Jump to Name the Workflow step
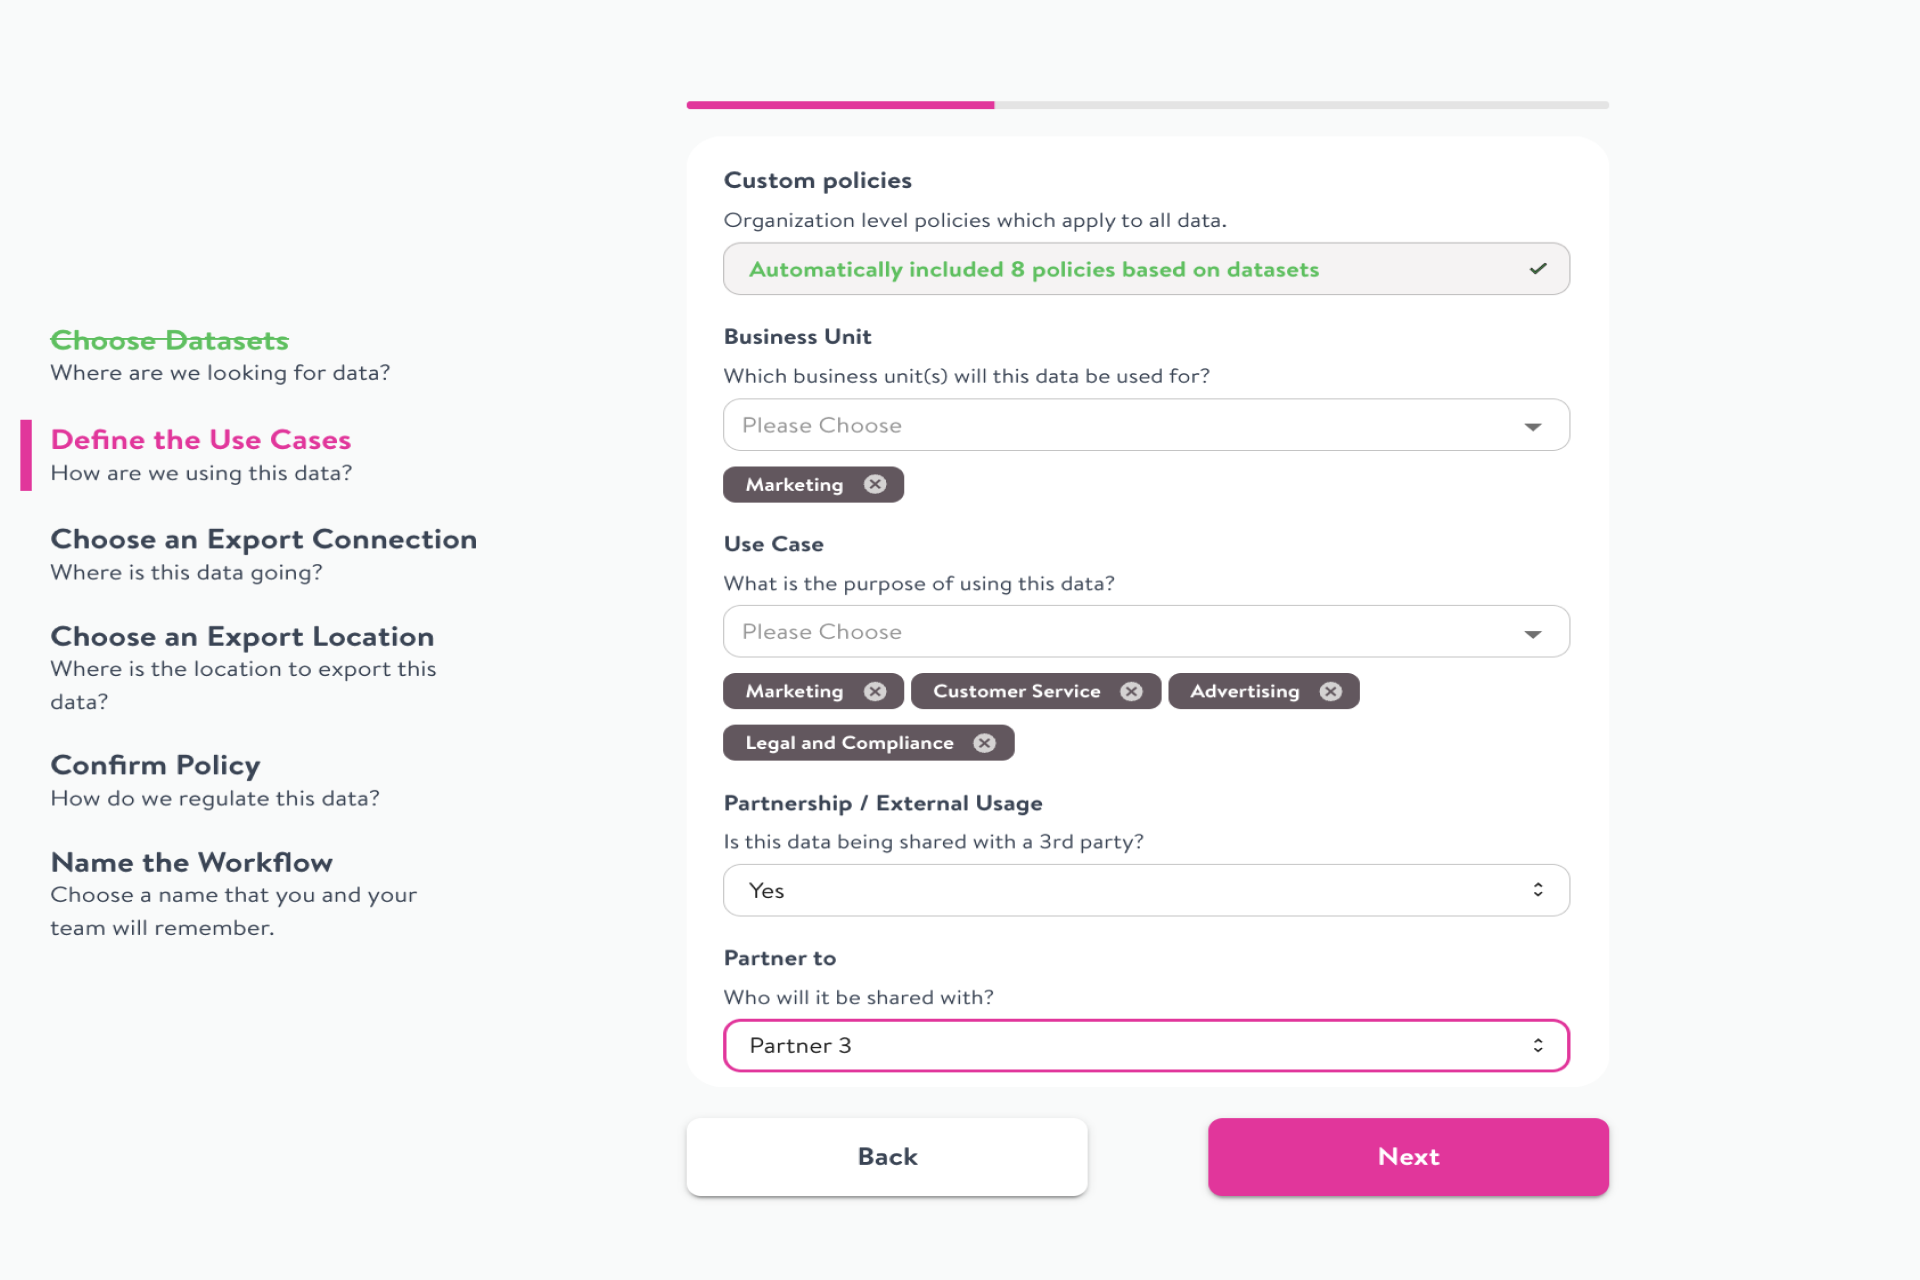Screen dimensions: 1920x1280 [x=191, y=863]
